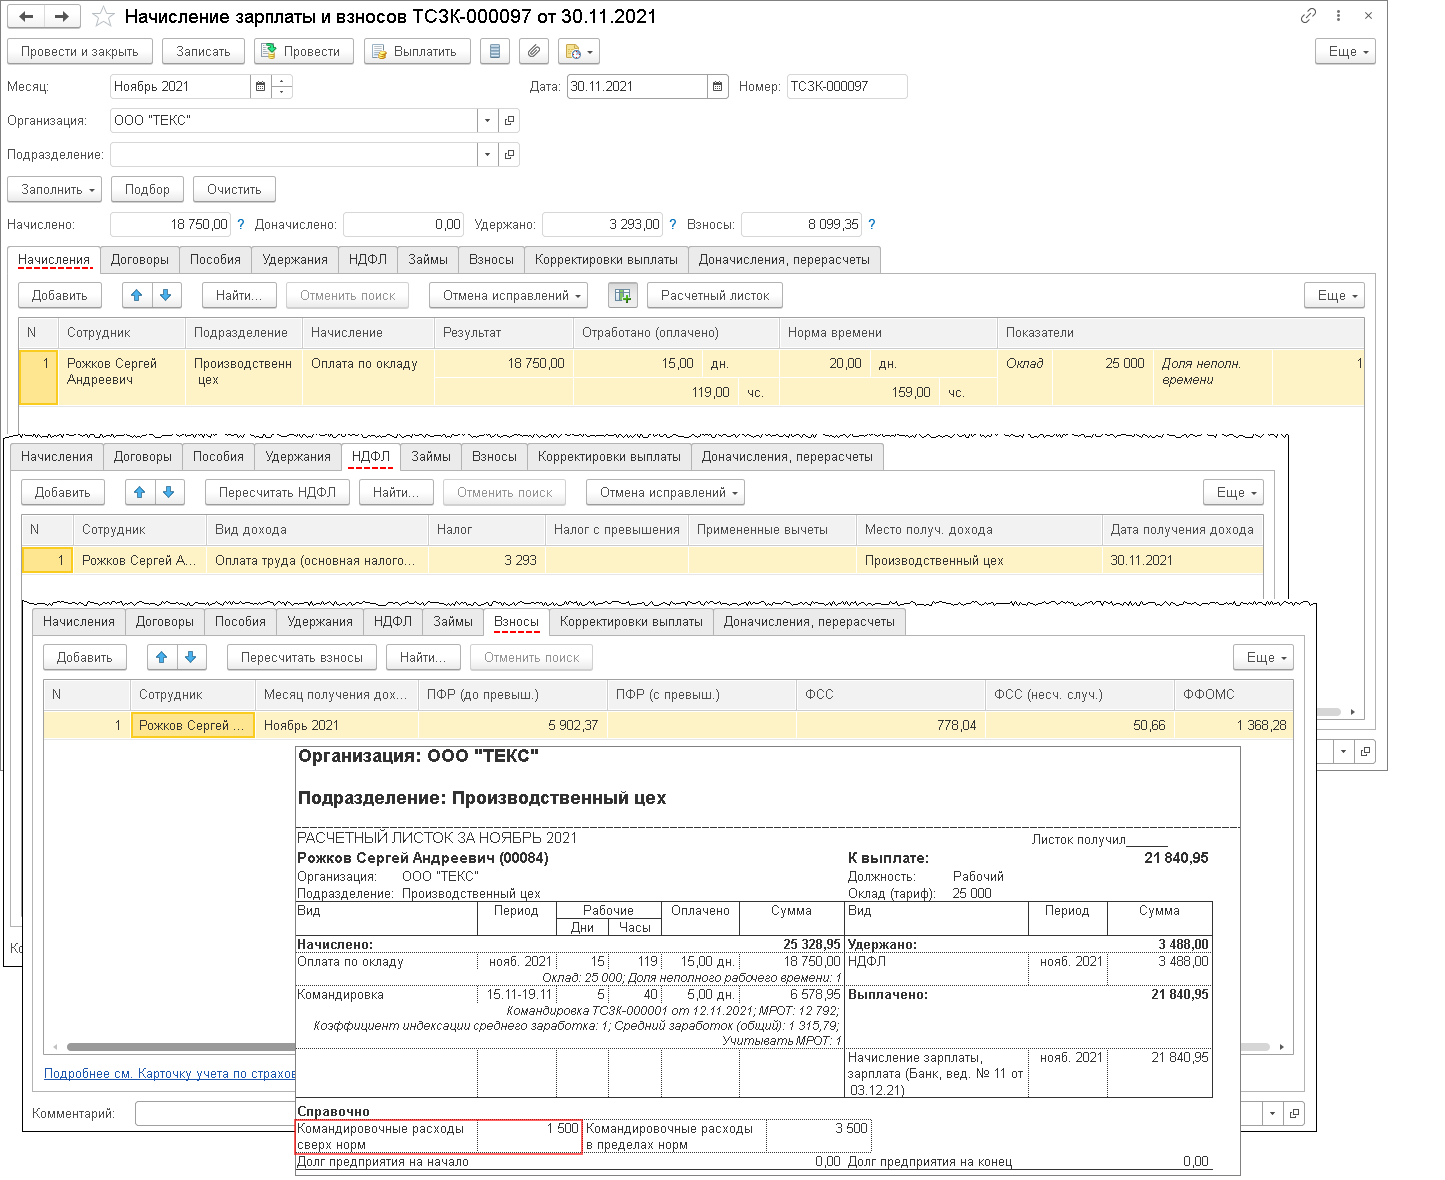Click the Вид дохода column header

tap(317, 530)
